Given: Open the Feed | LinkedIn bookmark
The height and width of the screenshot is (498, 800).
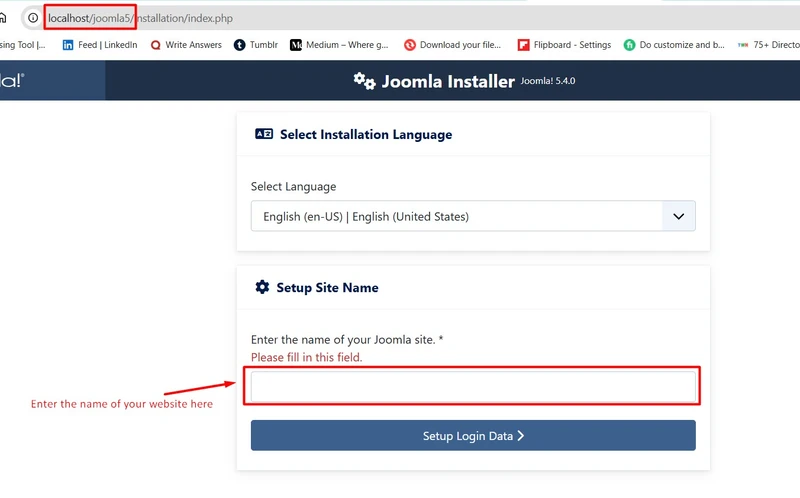Looking at the screenshot, I should coord(99,45).
